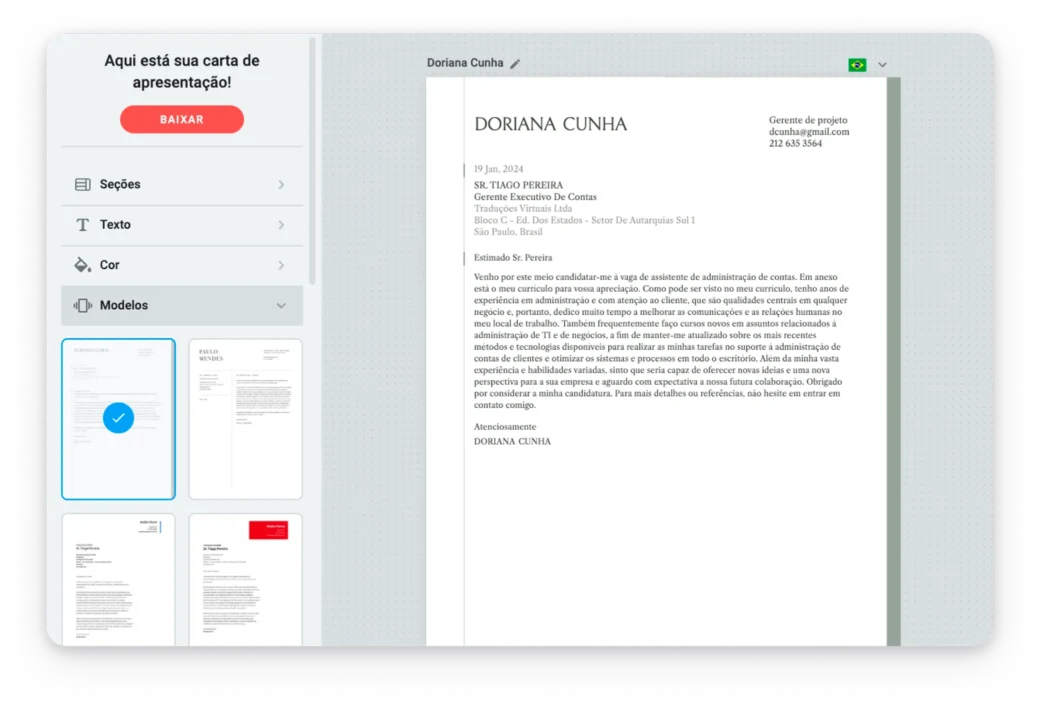
Task: Expand the Texto chevron arrow
Action: tap(281, 225)
